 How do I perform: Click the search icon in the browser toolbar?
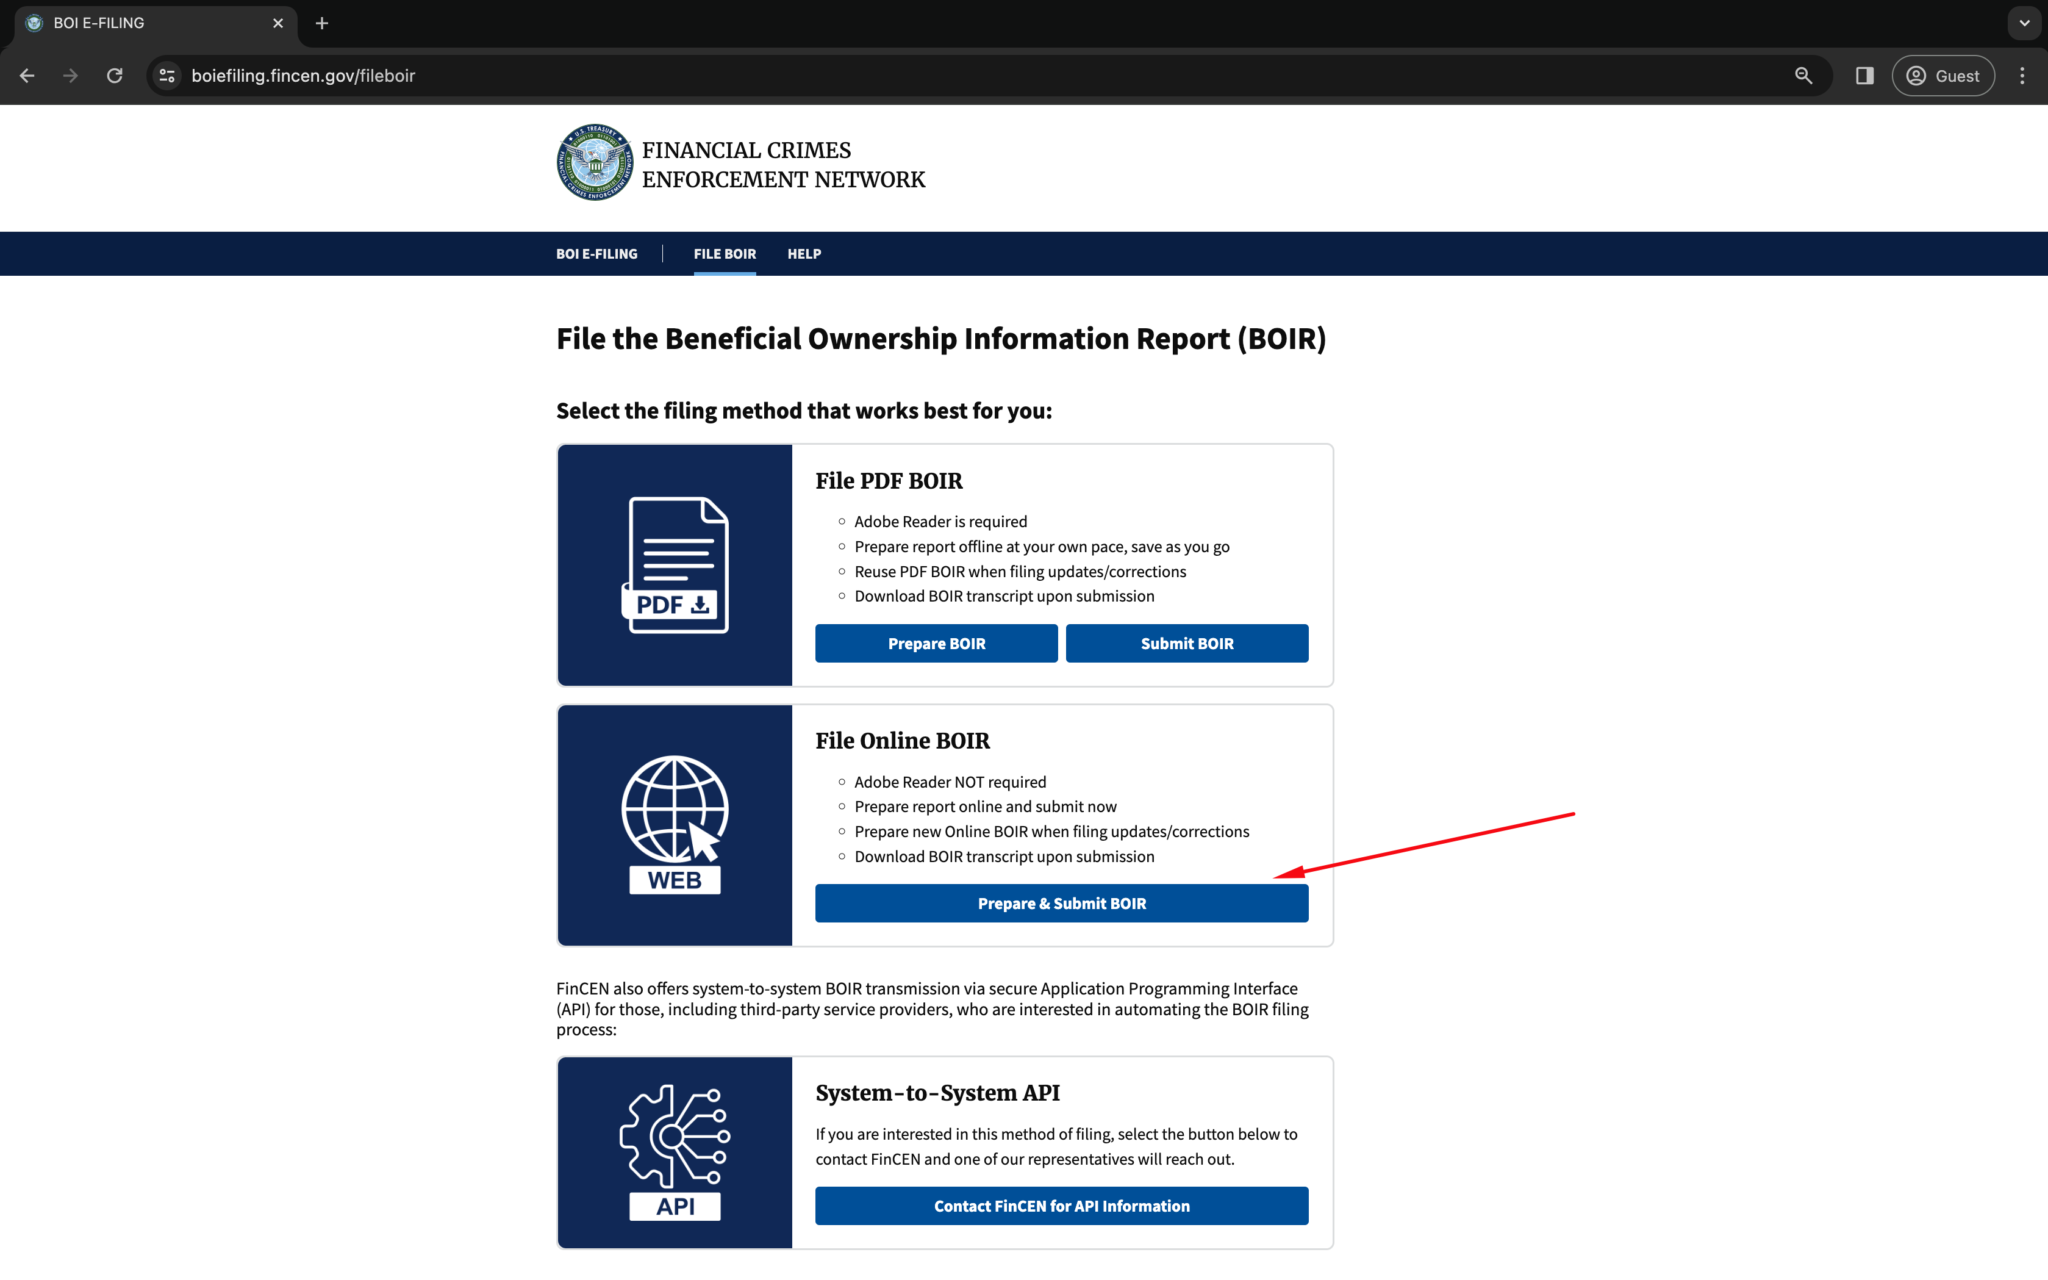coord(1803,75)
